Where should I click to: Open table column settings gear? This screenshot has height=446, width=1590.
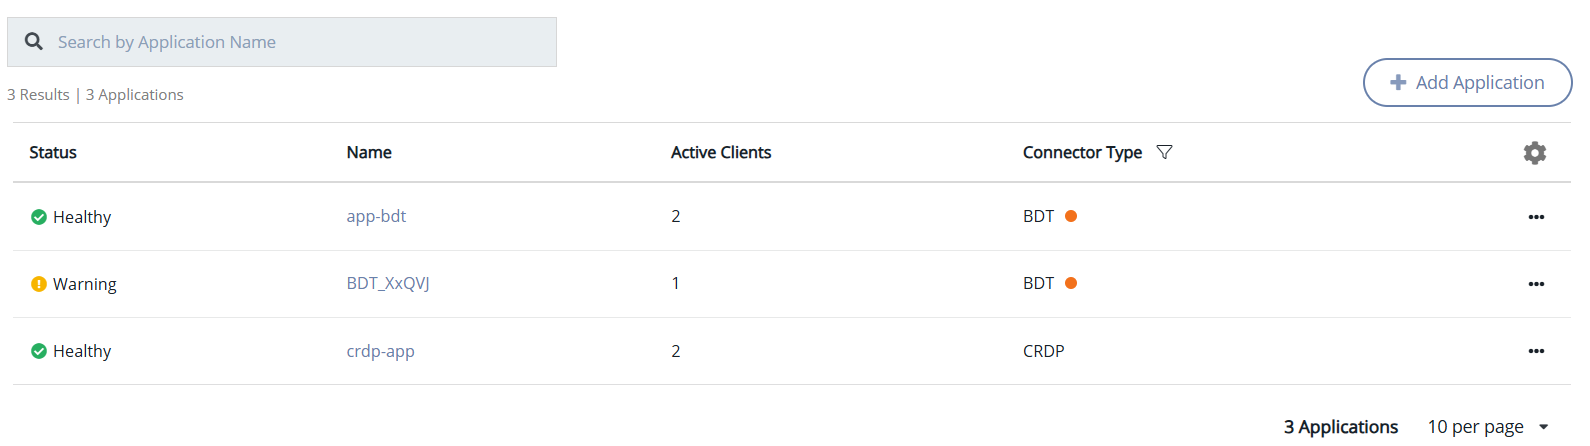(x=1534, y=152)
